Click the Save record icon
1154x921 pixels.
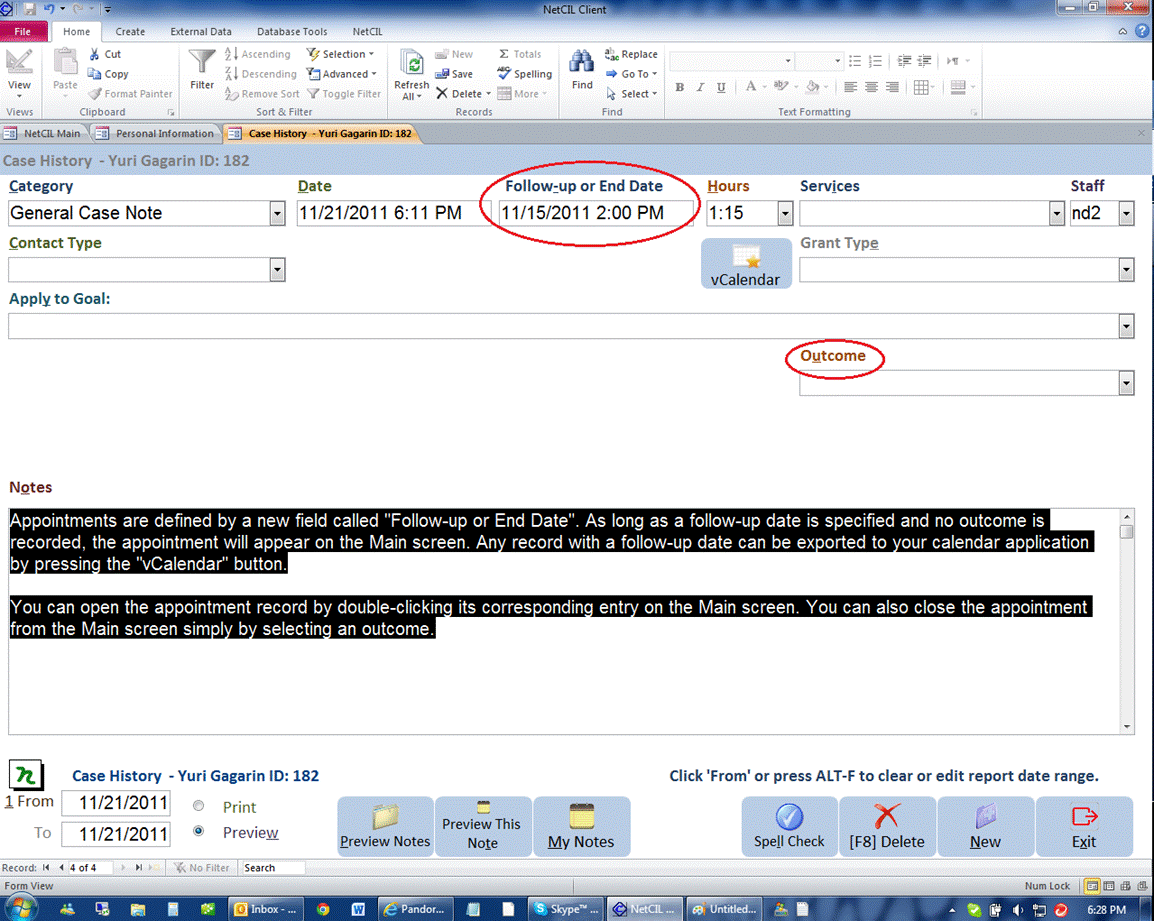point(442,74)
